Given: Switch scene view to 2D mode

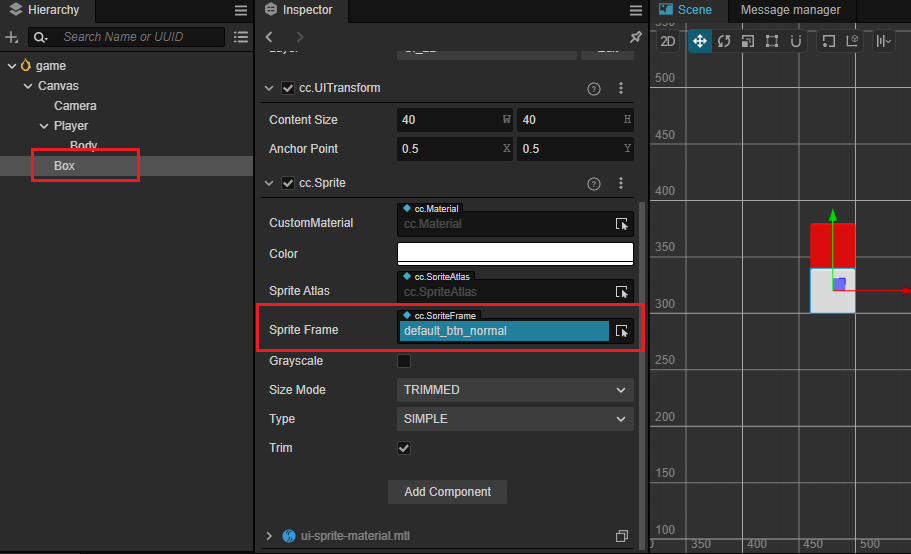Looking at the screenshot, I should coord(668,41).
